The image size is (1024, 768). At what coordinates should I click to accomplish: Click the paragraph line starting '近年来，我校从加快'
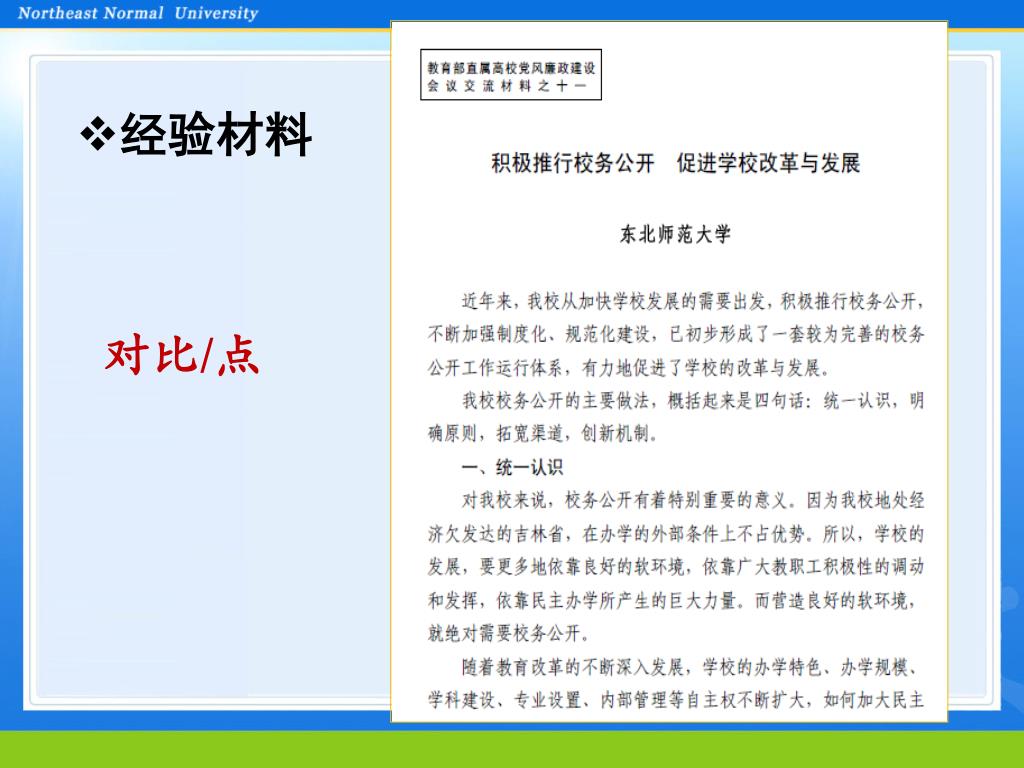[x=693, y=301]
